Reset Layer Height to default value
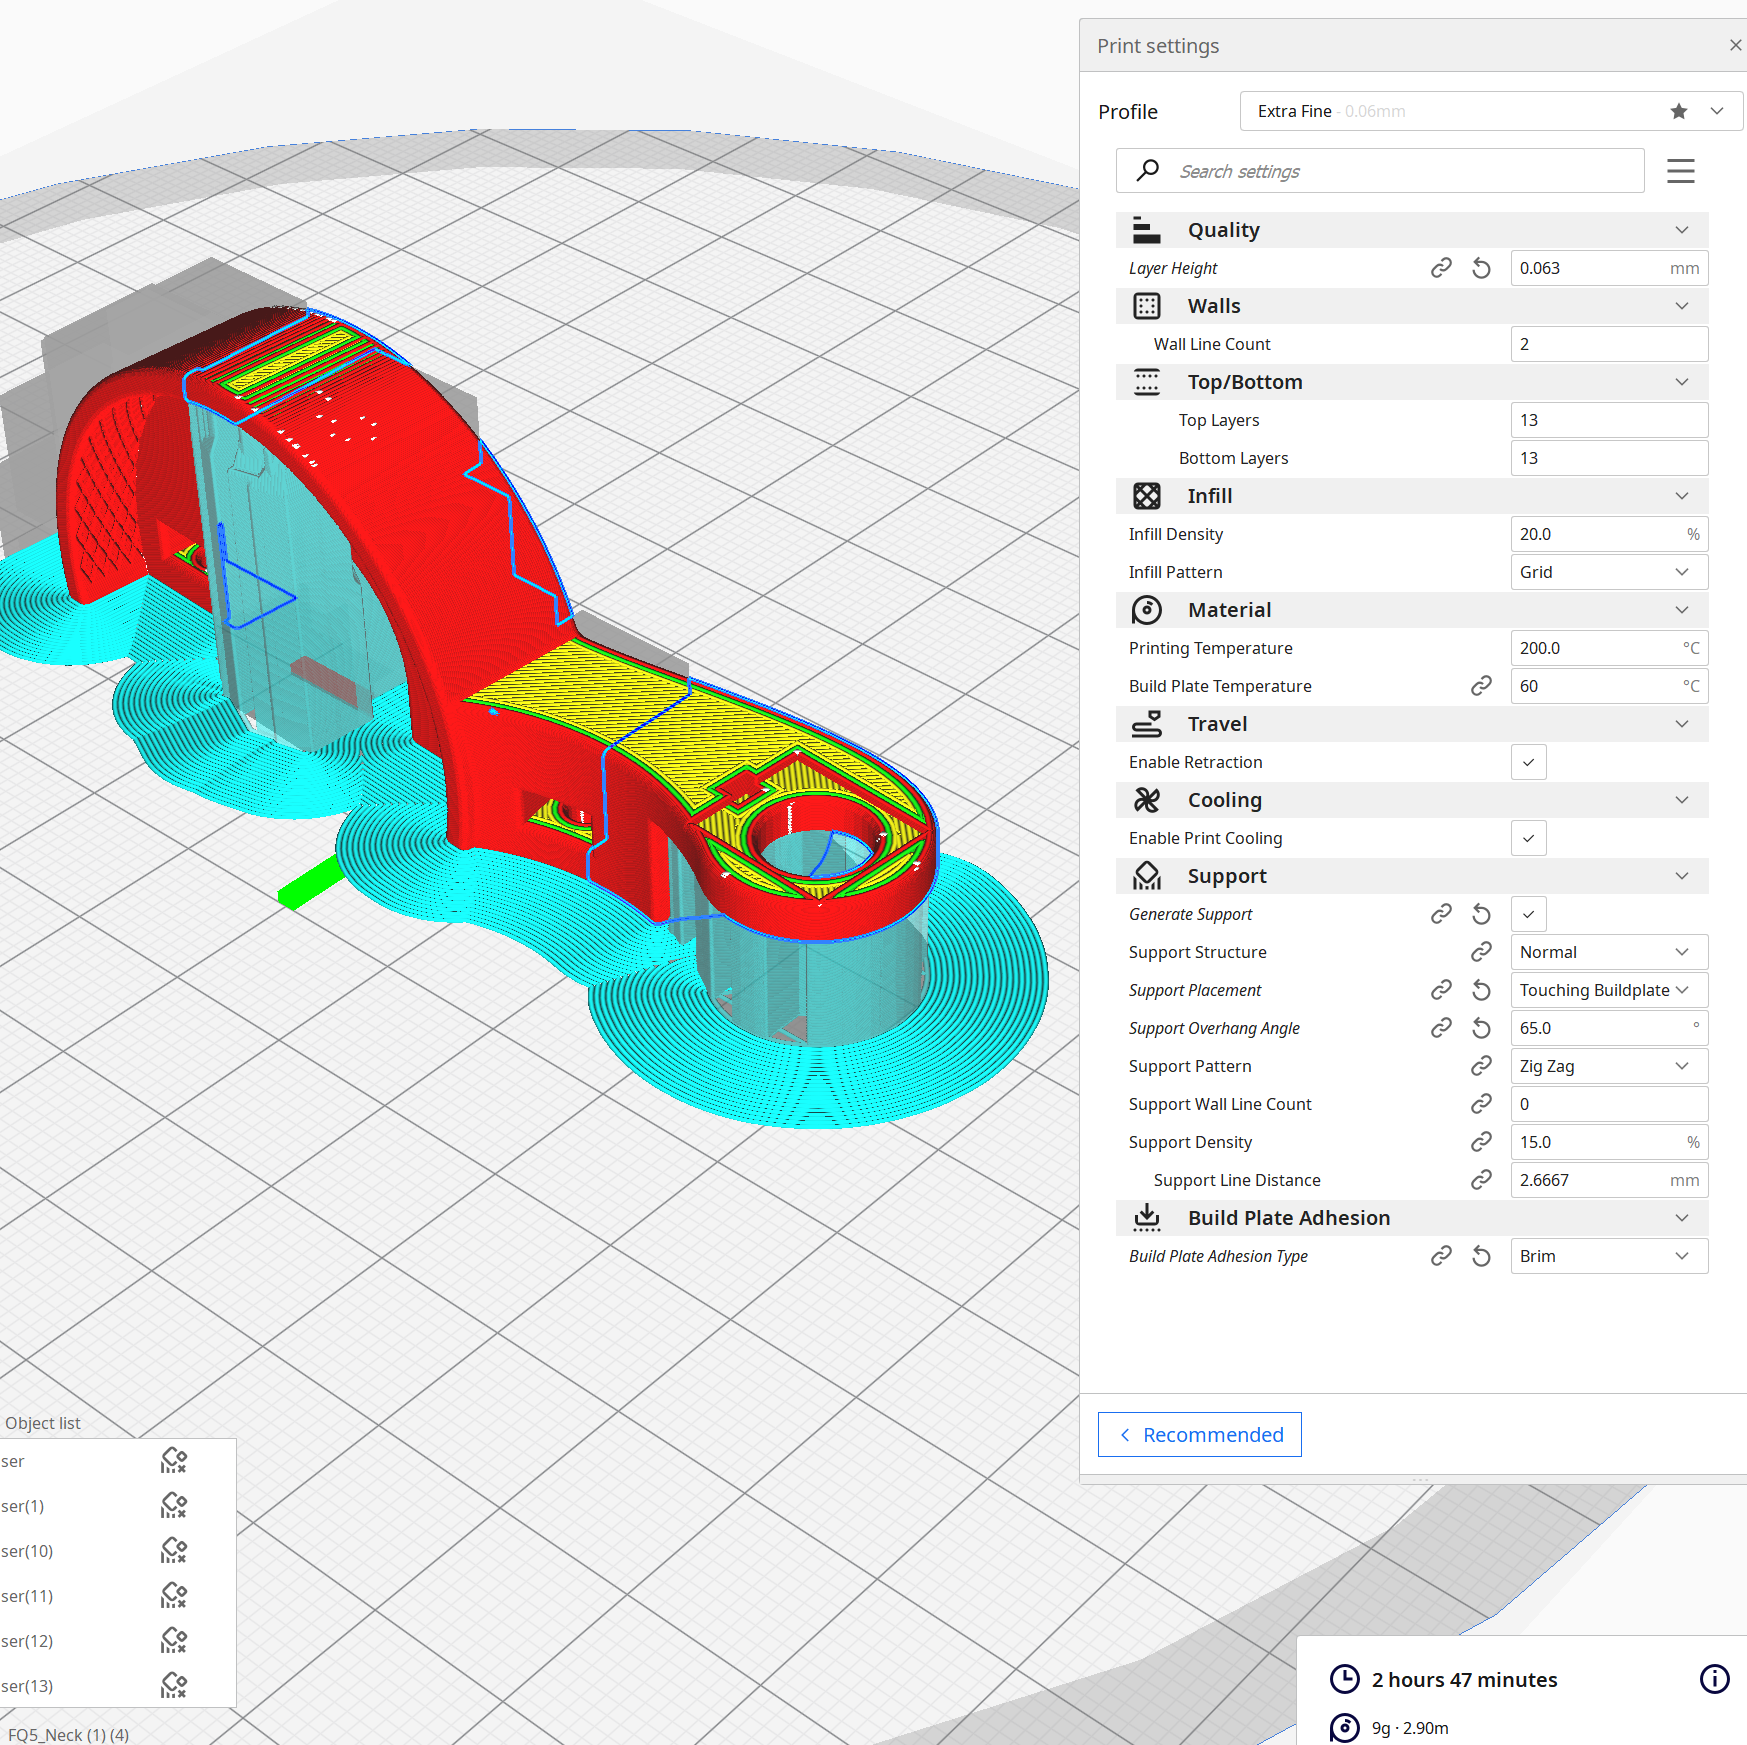This screenshot has height=1745, width=1747. point(1481,268)
